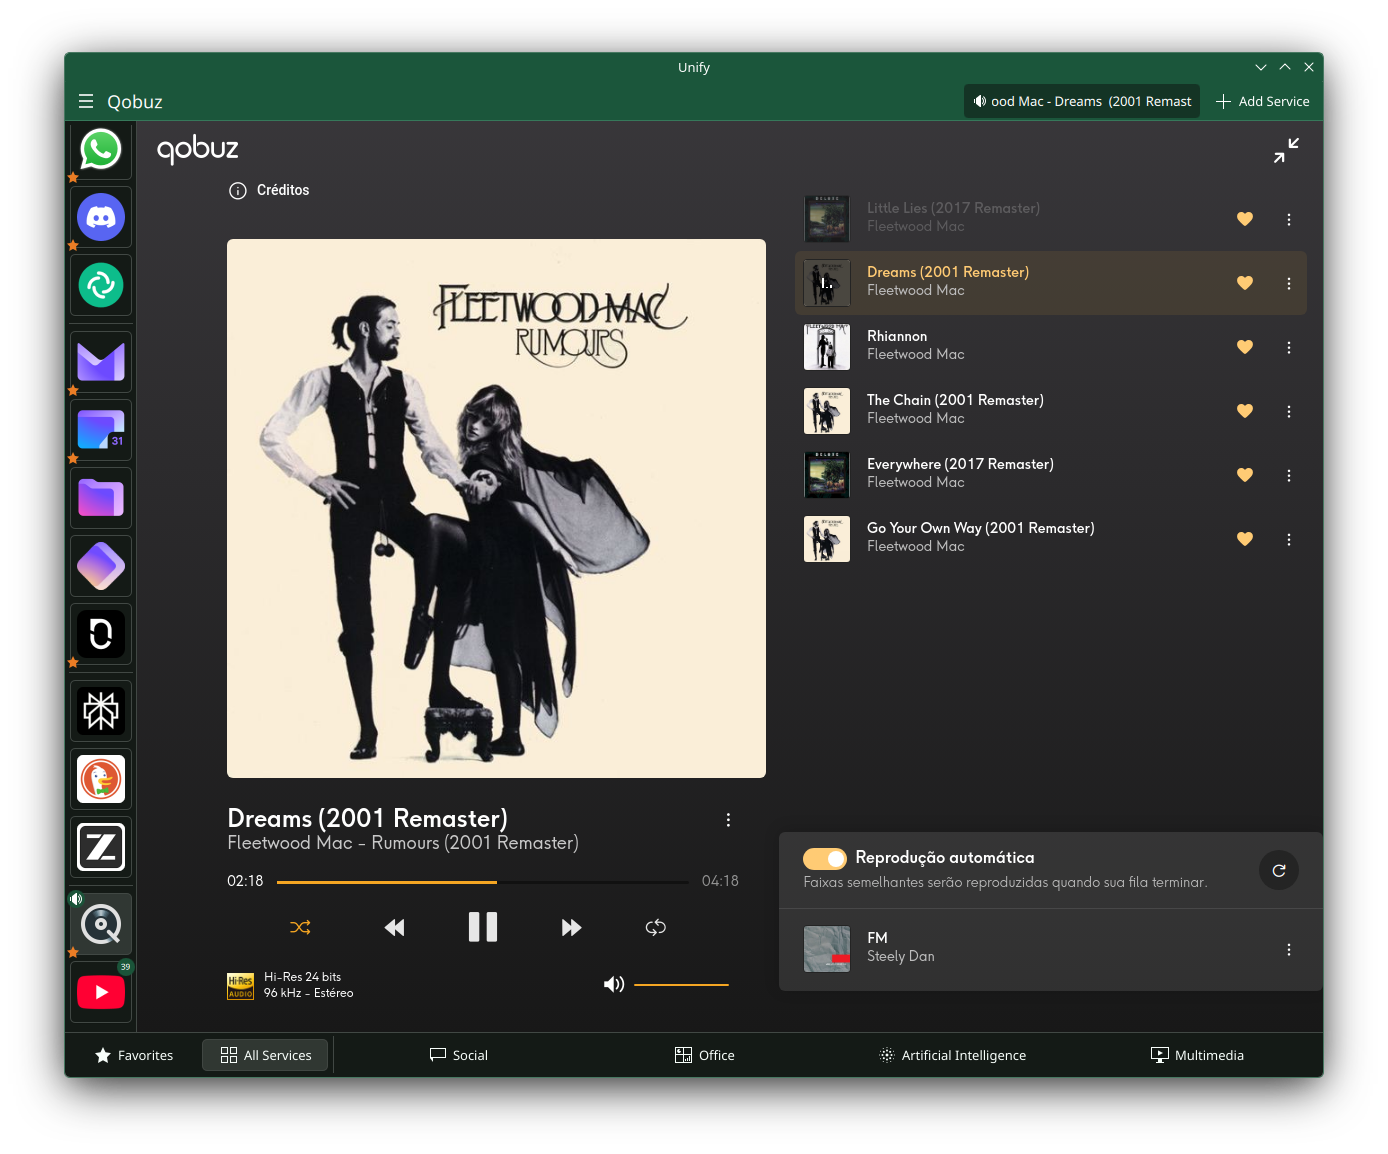1388x1154 pixels.
Task: Play FM by Steely Dan
Action: (x=1050, y=949)
